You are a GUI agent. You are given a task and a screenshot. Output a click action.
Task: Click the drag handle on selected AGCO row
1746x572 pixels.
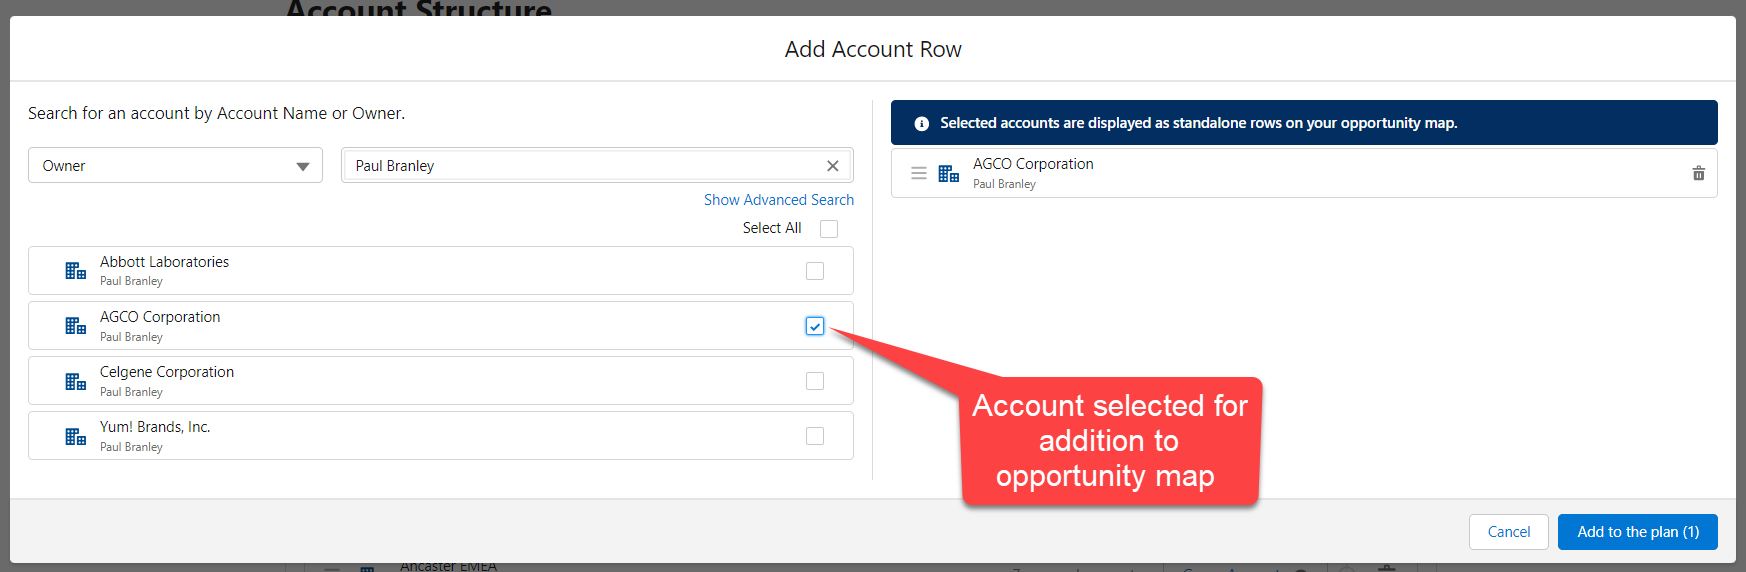tap(918, 174)
